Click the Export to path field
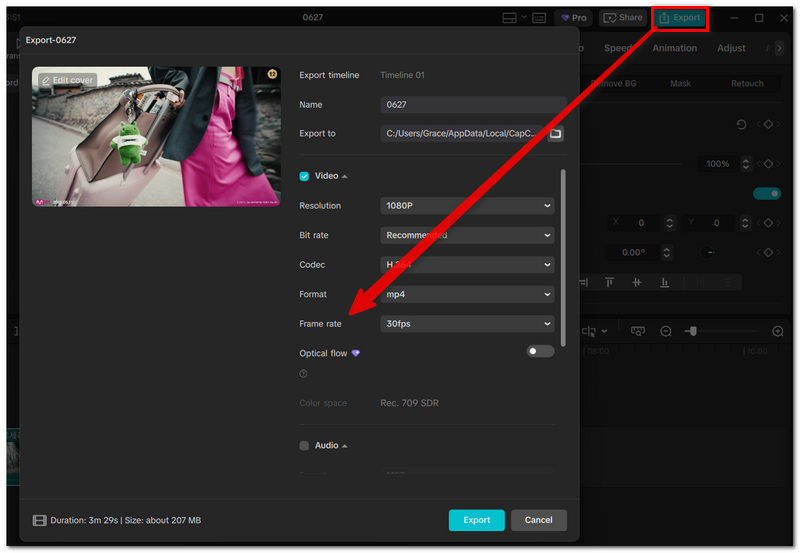The width and height of the screenshot is (800, 553). click(463, 134)
